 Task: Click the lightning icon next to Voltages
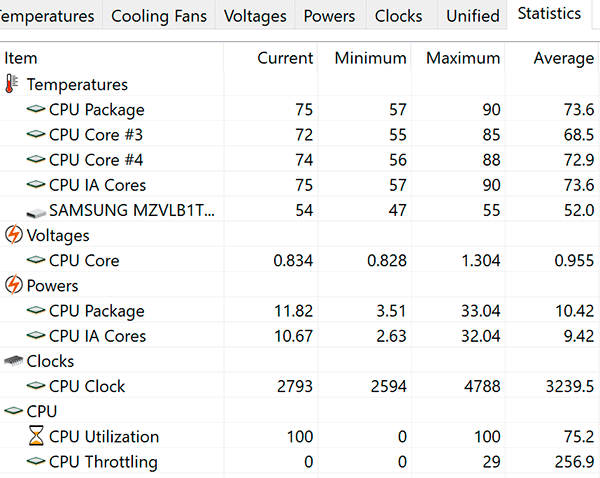coord(14,236)
